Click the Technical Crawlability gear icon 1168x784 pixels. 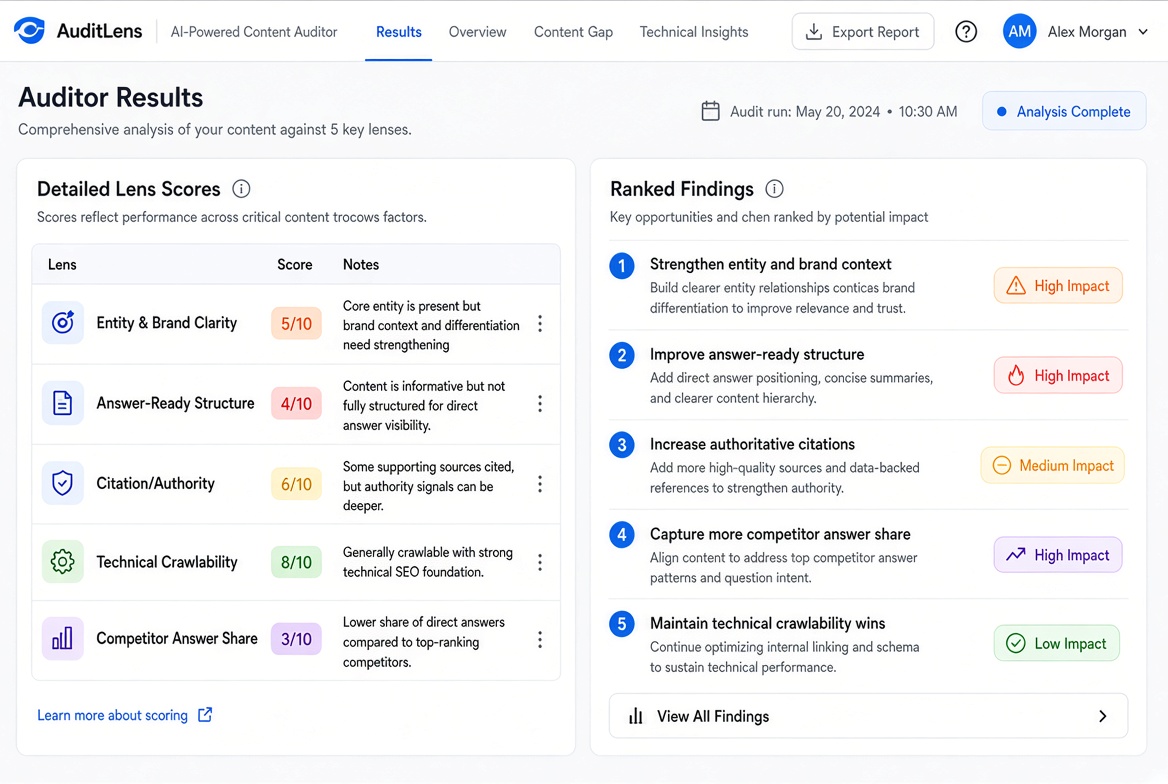pyautogui.click(x=63, y=562)
